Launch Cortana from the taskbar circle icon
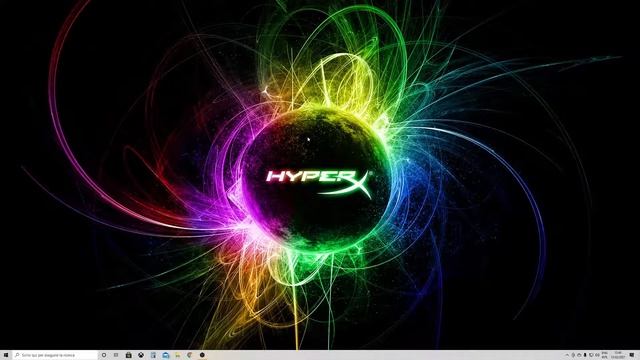This screenshot has width=640, height=360. pyautogui.click(x=104, y=355)
